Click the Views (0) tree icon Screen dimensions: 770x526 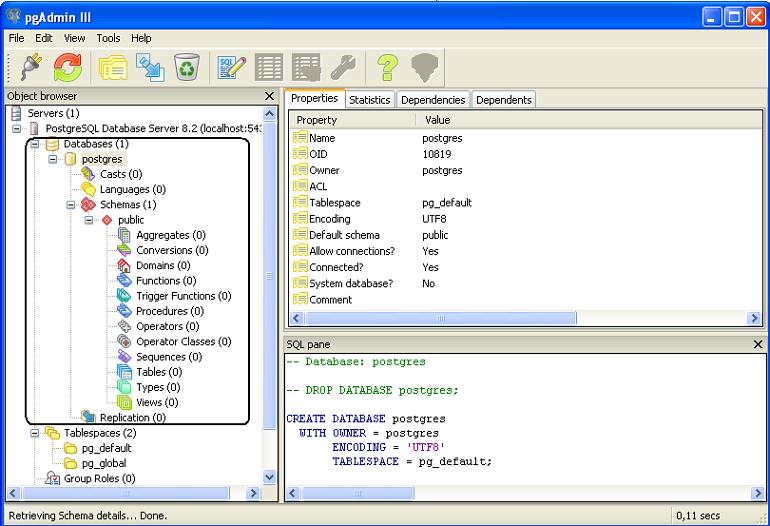[124, 402]
